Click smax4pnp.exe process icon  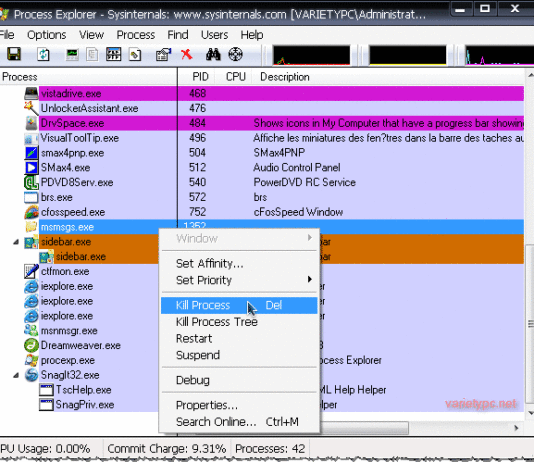tap(31, 153)
